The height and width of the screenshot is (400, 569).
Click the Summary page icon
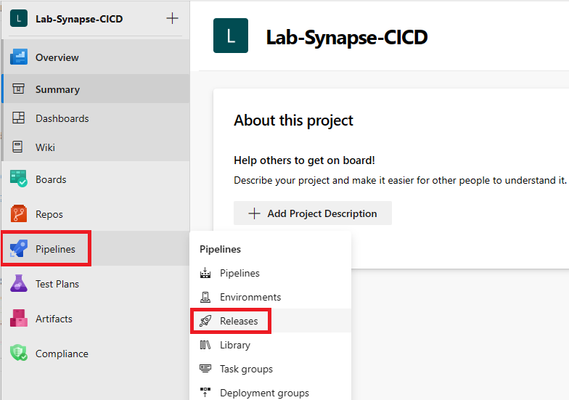click(x=18, y=89)
